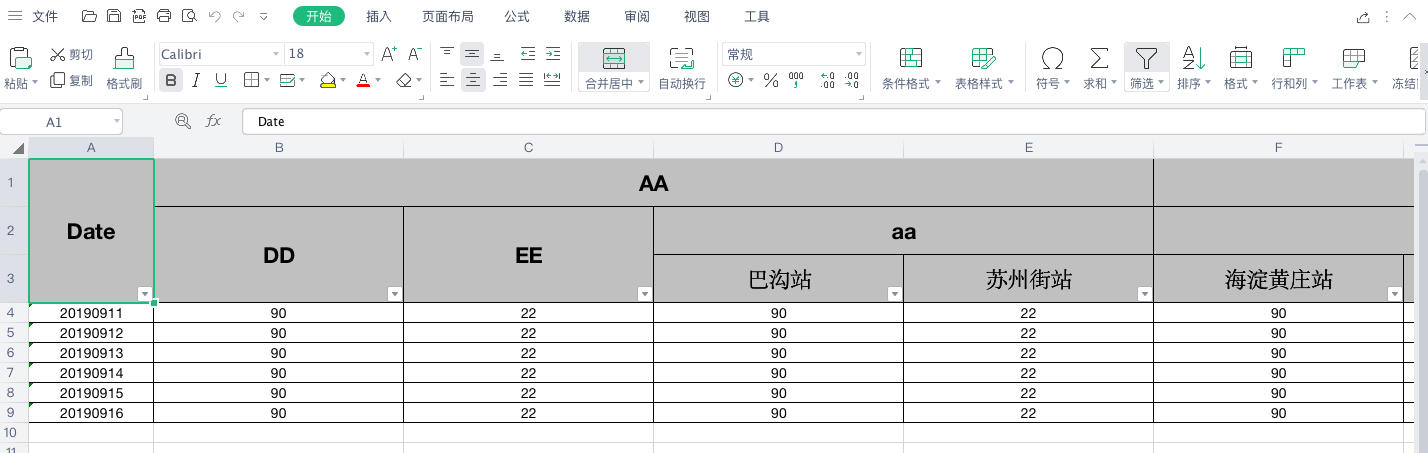Click the Print icon
The image size is (1428, 453).
pyautogui.click(x=164, y=16)
